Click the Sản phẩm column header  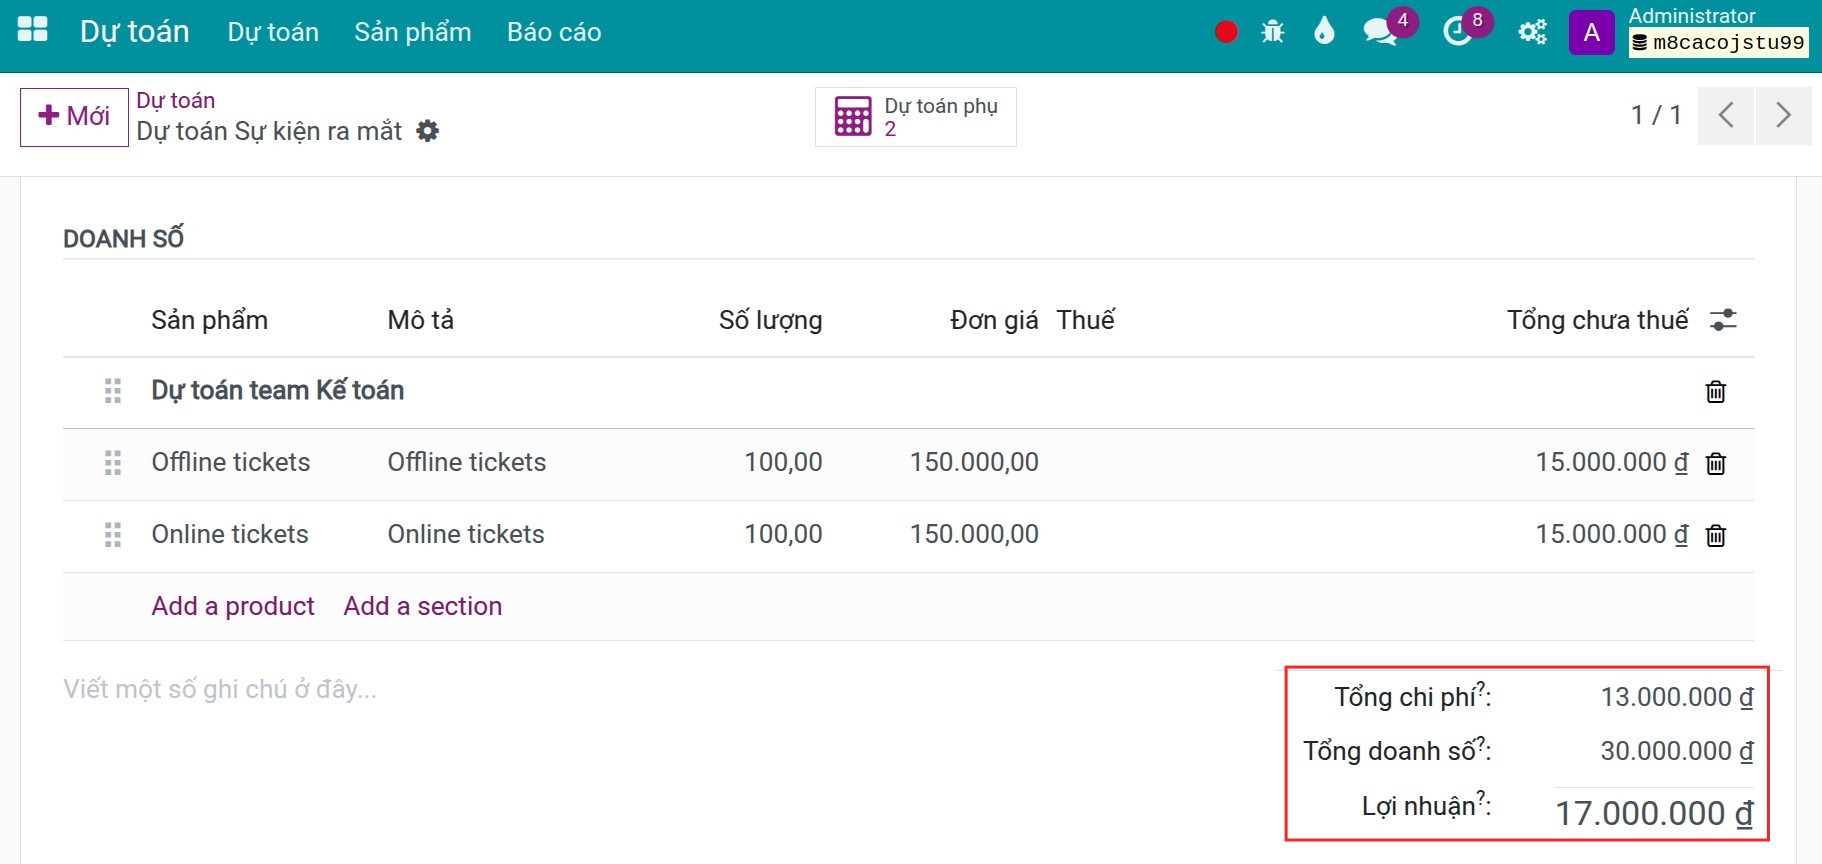tap(210, 320)
